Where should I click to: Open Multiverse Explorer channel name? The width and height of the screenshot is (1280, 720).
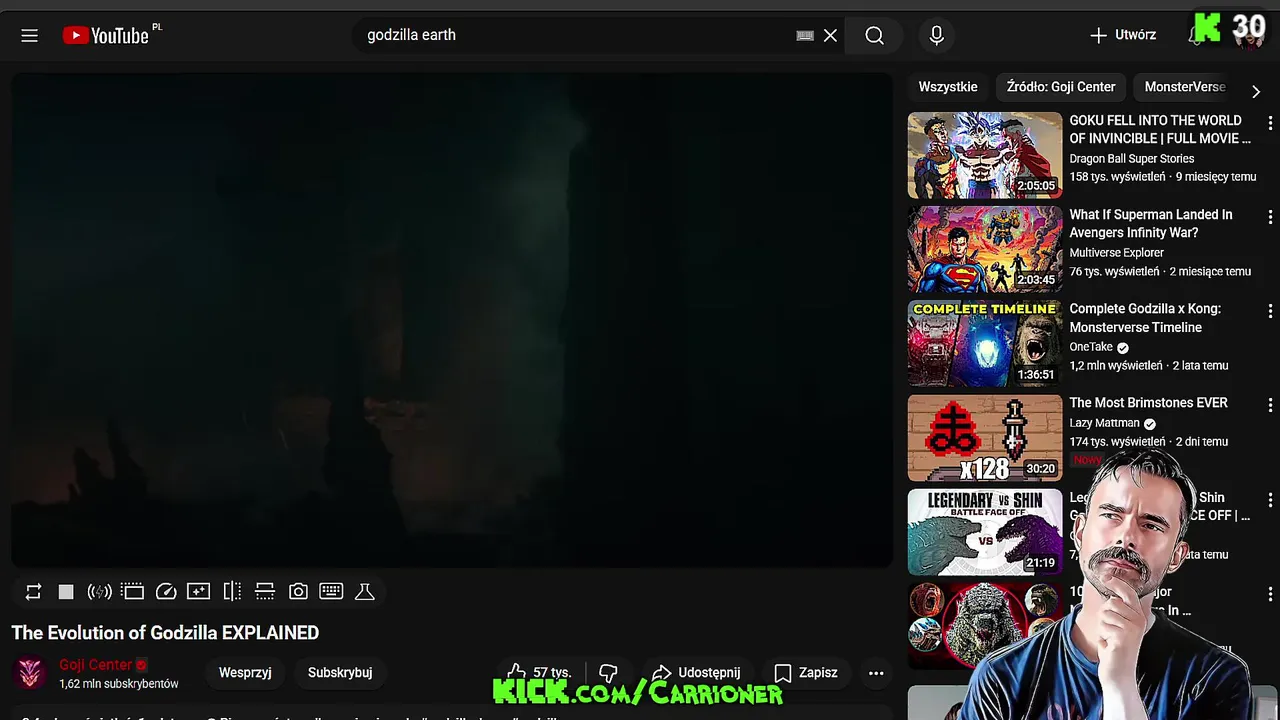pos(1116,253)
